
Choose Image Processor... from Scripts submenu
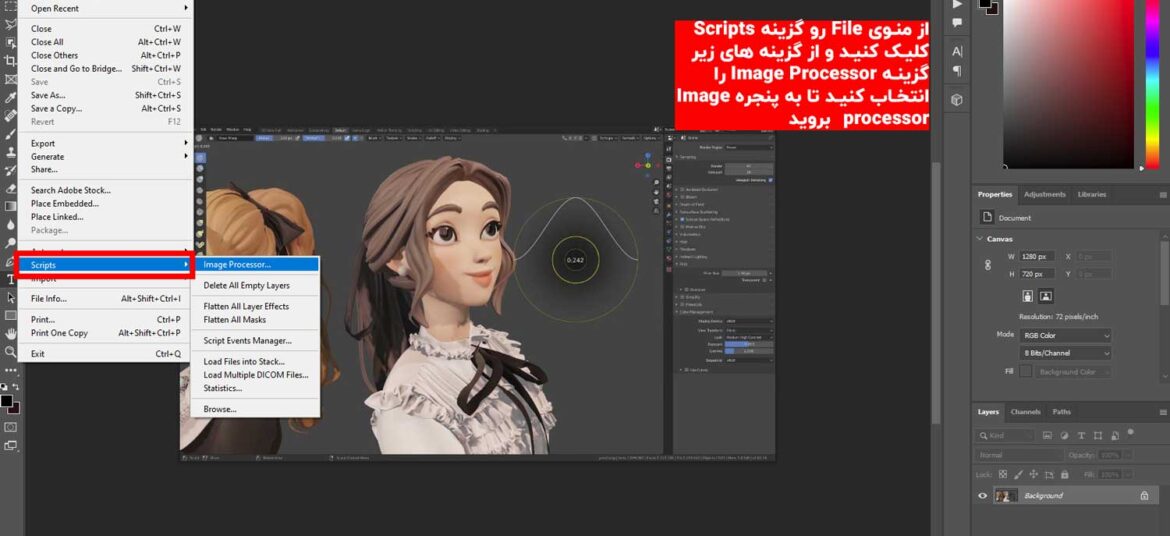point(255,264)
